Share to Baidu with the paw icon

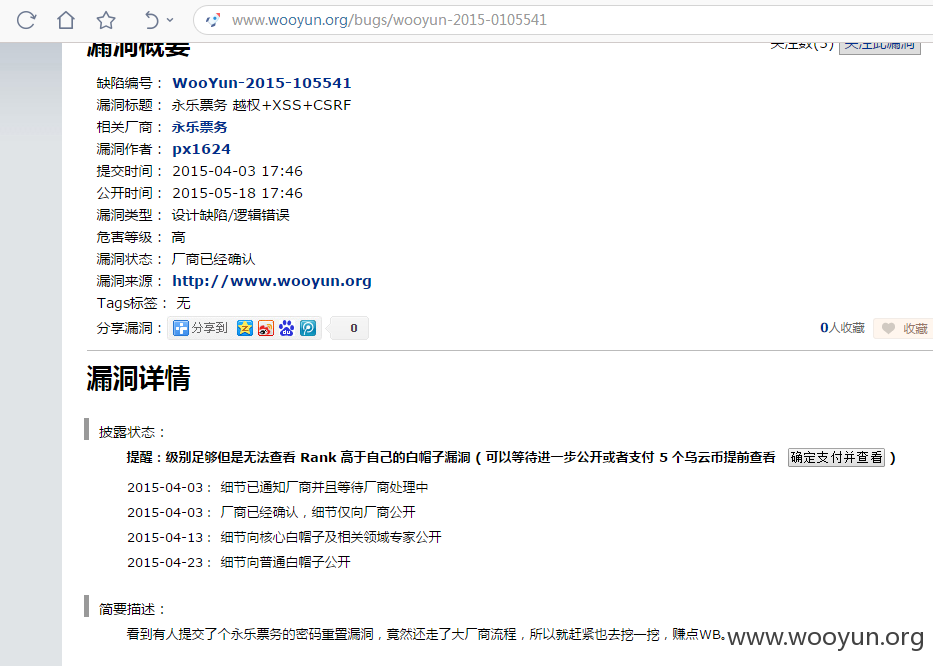[287, 328]
